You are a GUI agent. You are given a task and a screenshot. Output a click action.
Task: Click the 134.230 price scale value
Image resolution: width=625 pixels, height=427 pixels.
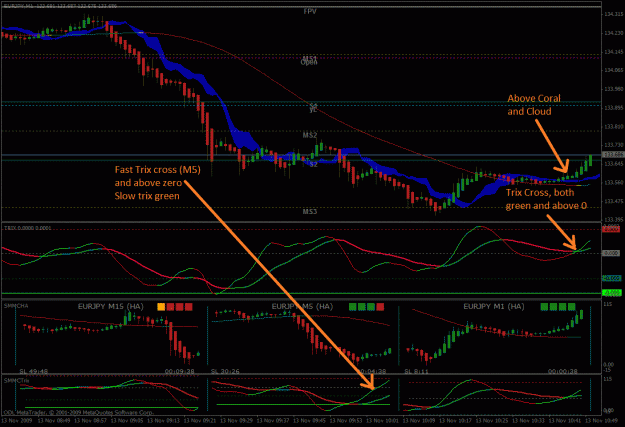click(613, 33)
